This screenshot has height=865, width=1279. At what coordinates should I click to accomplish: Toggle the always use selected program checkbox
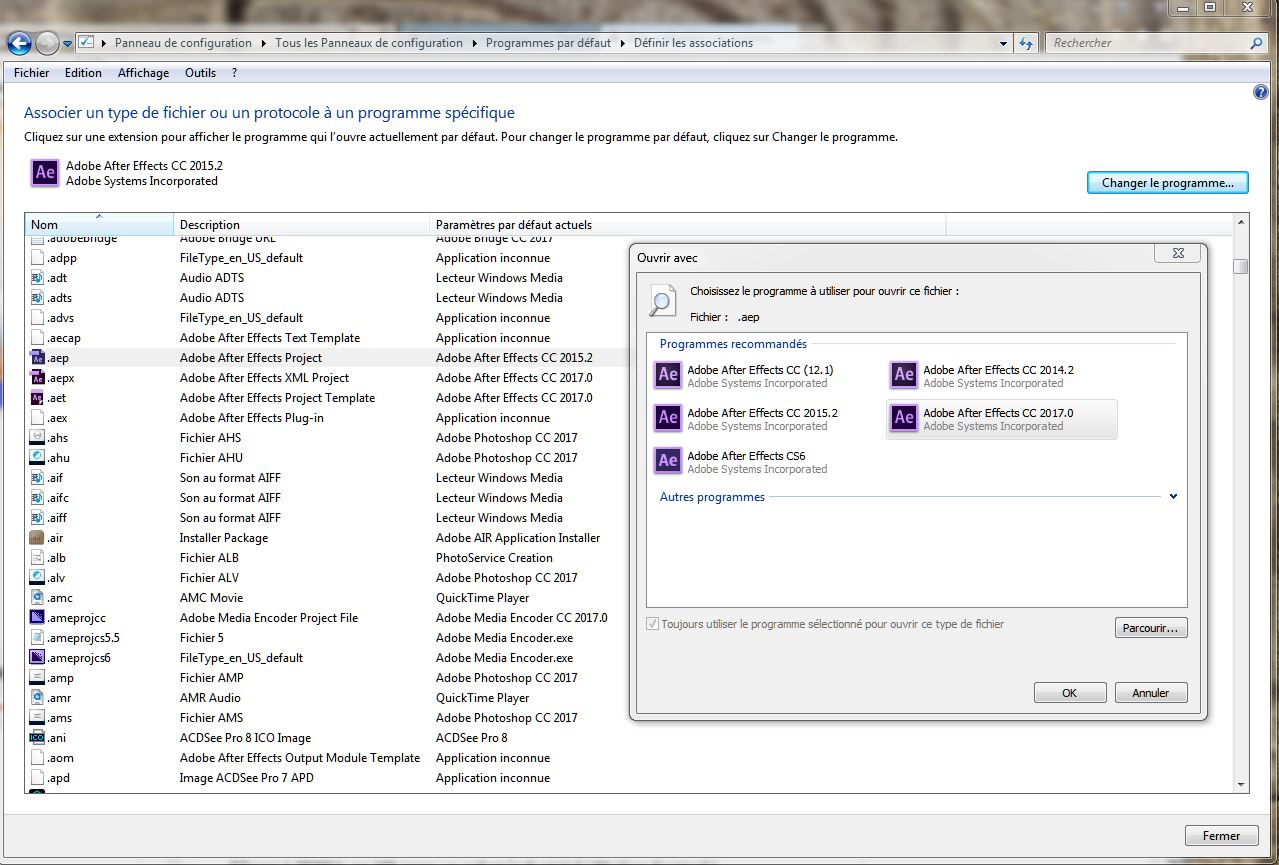(x=653, y=624)
